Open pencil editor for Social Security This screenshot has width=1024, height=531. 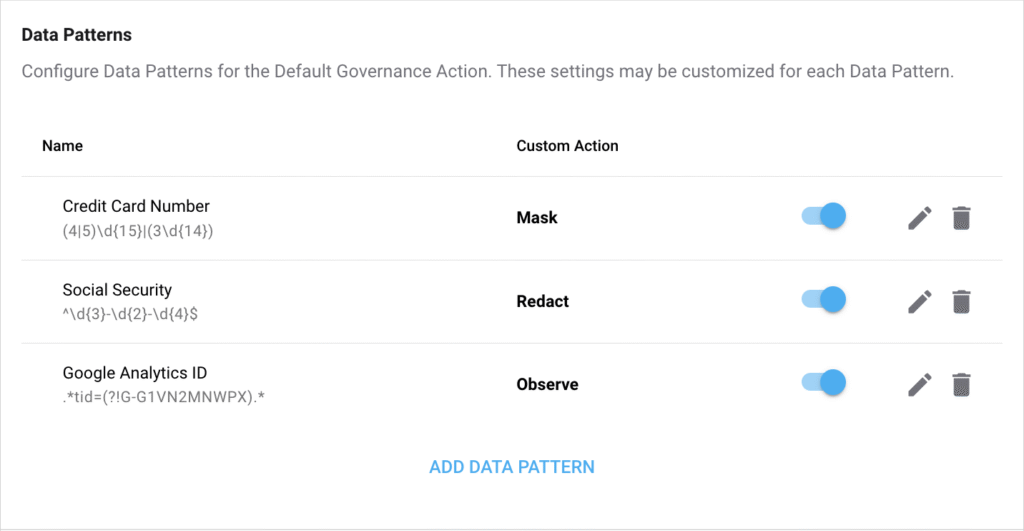pos(920,300)
